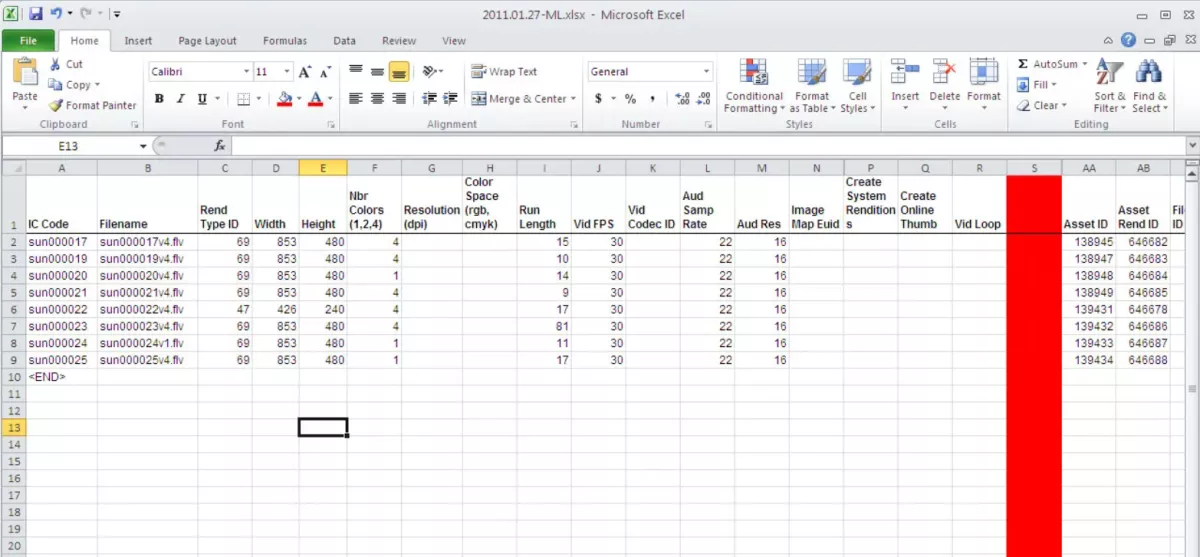The width and height of the screenshot is (1200, 557).
Task: Click the Insert Function fx icon
Action: [x=220, y=146]
